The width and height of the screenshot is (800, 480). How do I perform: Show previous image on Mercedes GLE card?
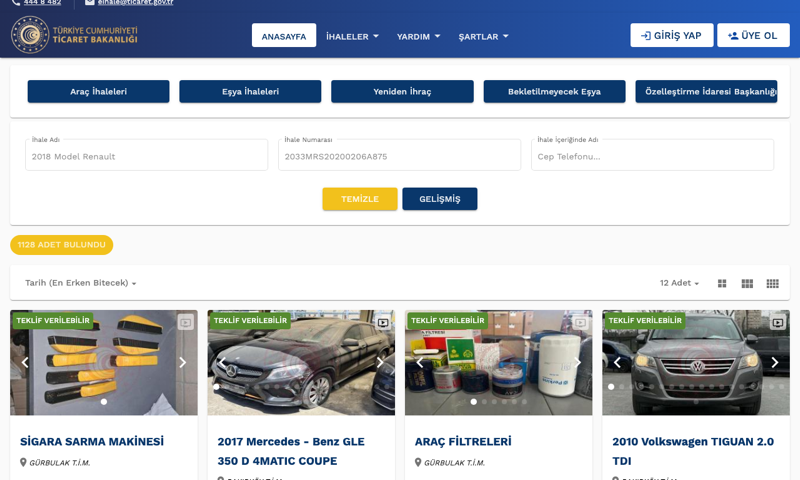pos(222,362)
